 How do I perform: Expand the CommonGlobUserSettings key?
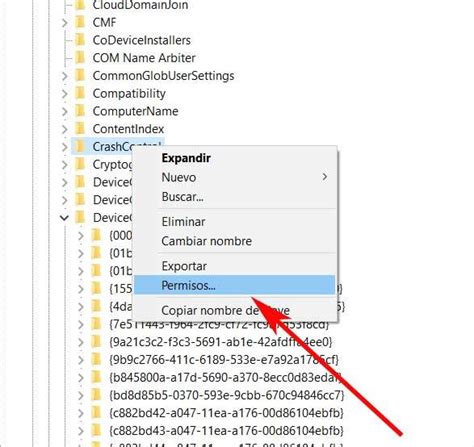[65, 76]
